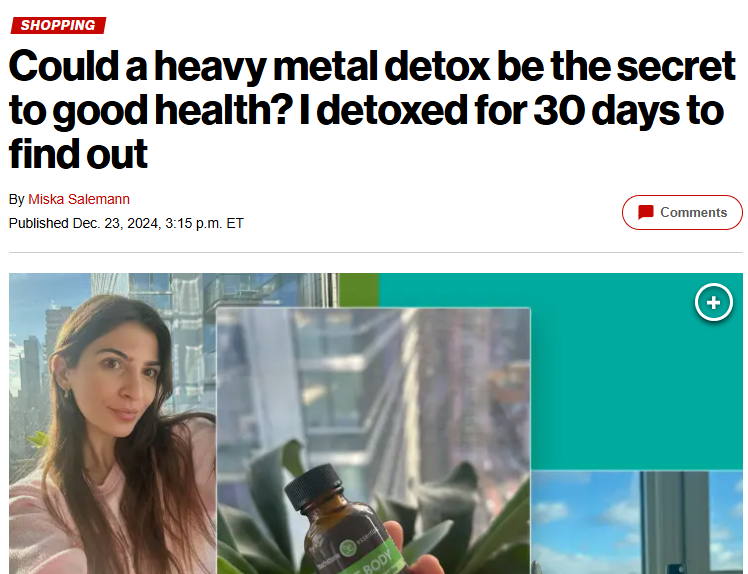This screenshot has width=748, height=574.
Task: Click the 'find out' headline line
Action: point(78,154)
